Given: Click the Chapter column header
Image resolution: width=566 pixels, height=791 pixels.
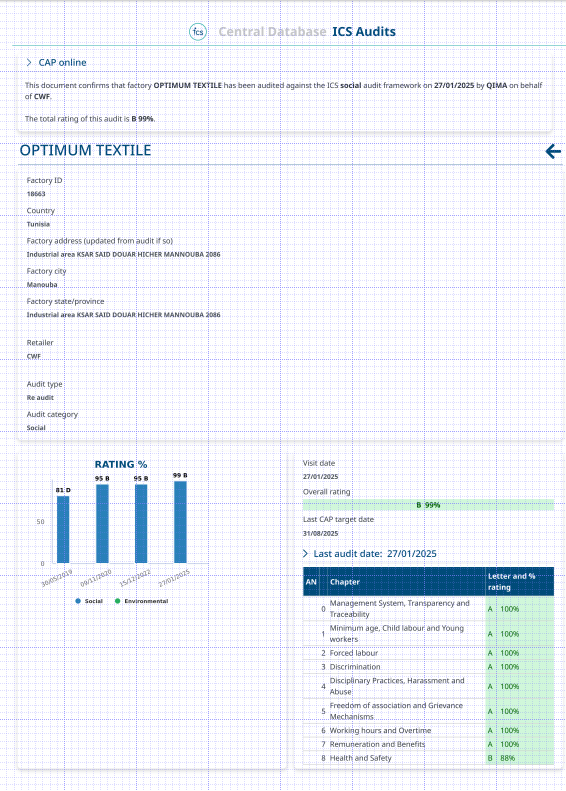Looking at the screenshot, I should [x=406, y=582].
